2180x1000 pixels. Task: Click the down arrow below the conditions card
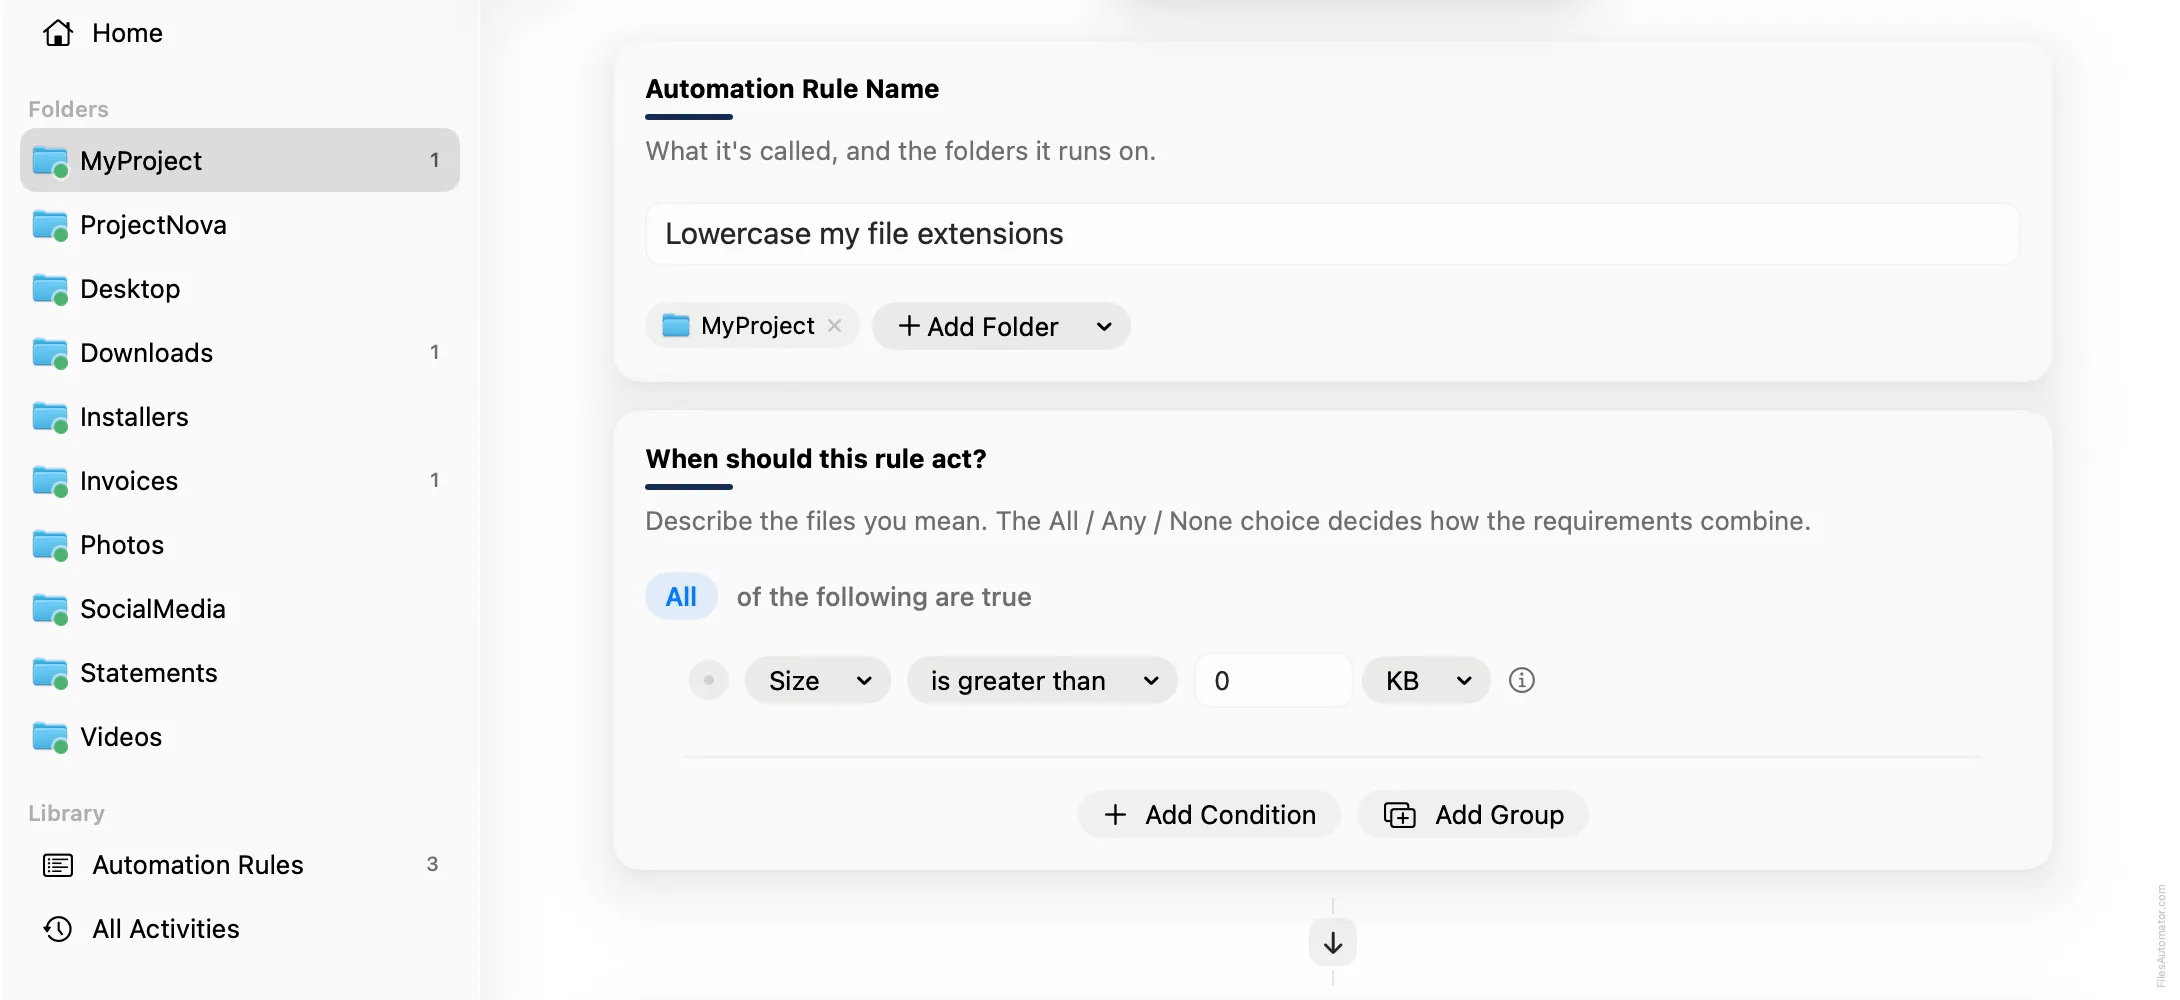pos(1333,942)
